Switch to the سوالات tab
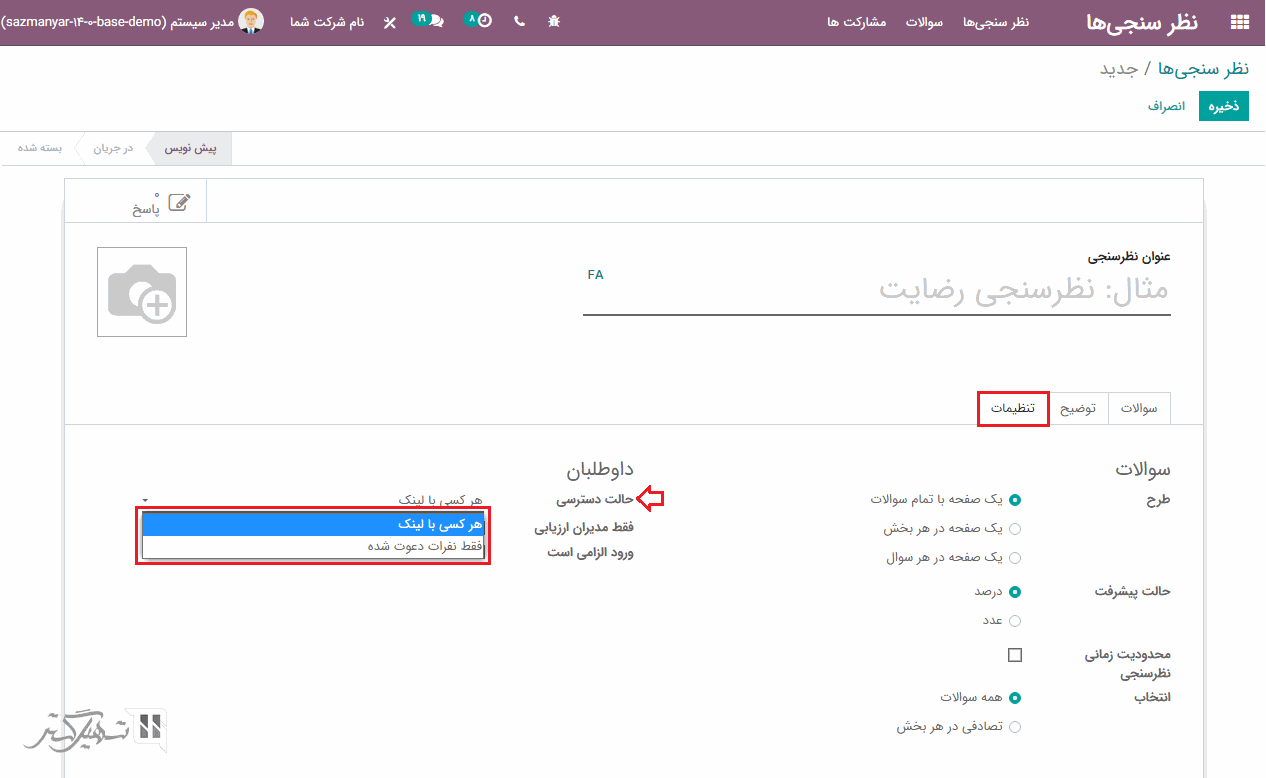This screenshot has width=1266, height=778. pyautogui.click(x=1139, y=409)
